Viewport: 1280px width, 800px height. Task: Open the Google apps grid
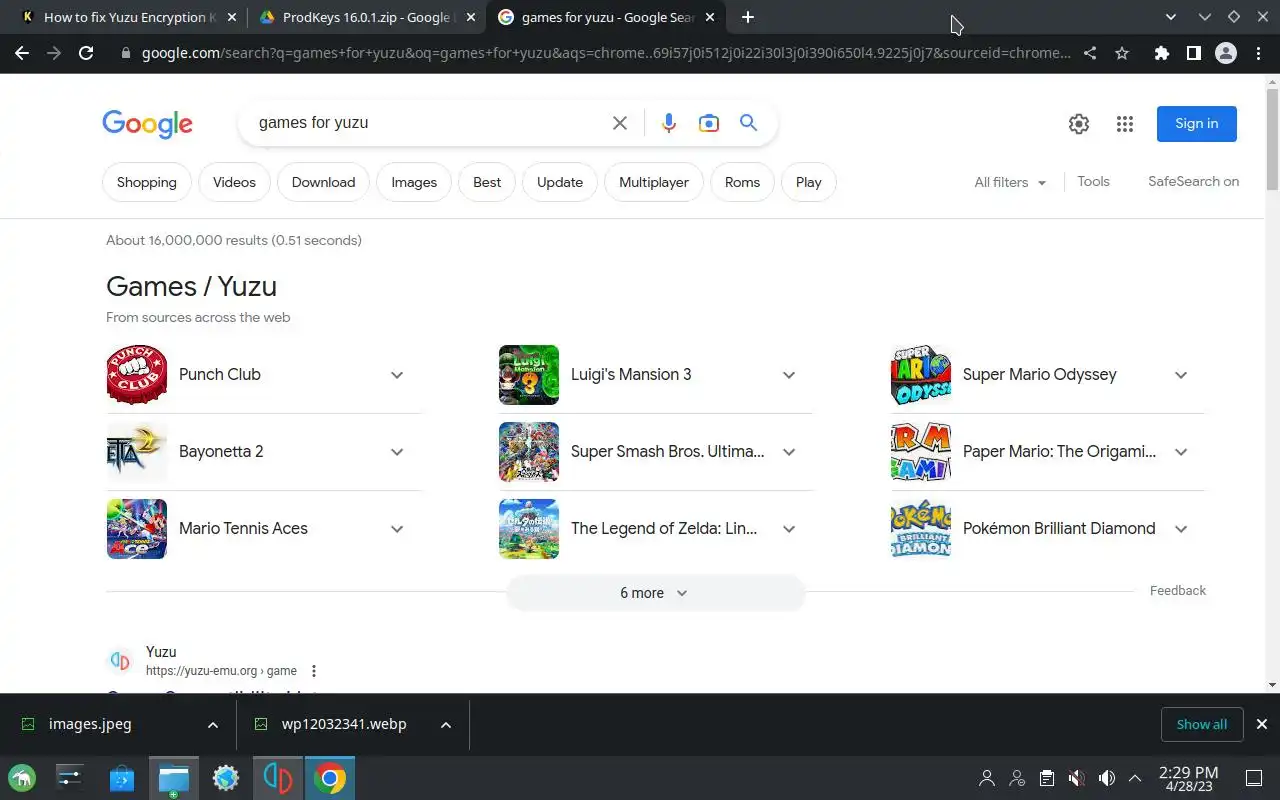[x=1125, y=124]
